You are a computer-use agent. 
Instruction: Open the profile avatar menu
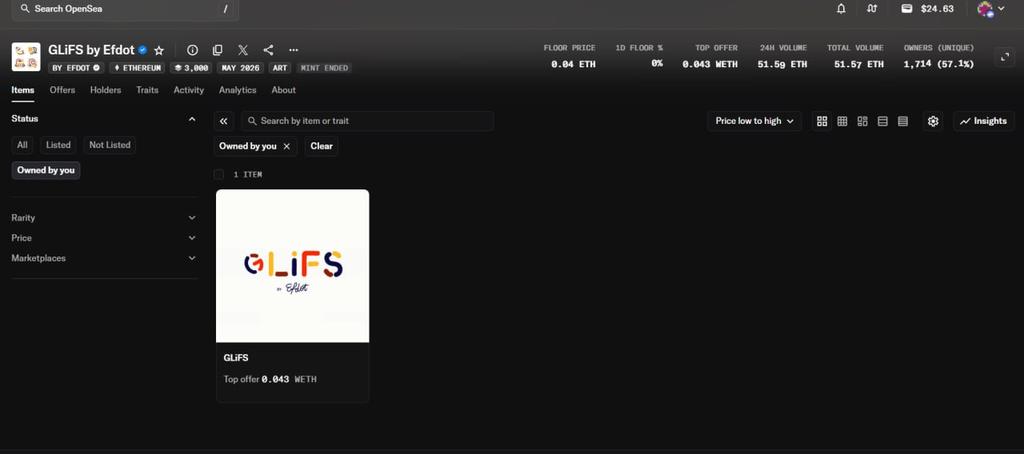[x=990, y=9]
